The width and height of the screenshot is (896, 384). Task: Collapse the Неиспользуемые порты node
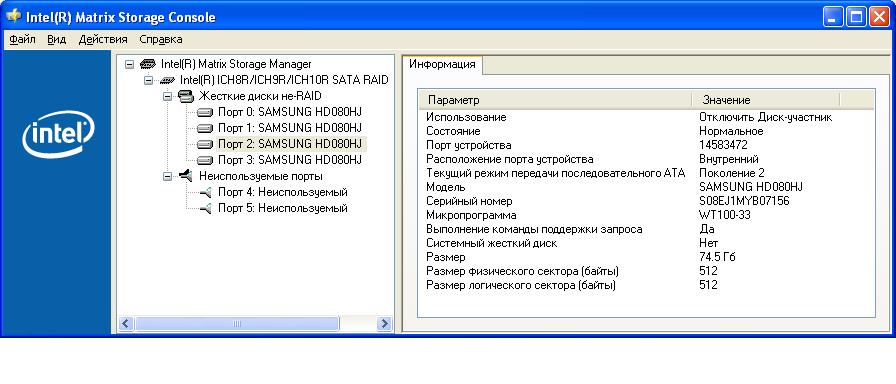(x=167, y=176)
